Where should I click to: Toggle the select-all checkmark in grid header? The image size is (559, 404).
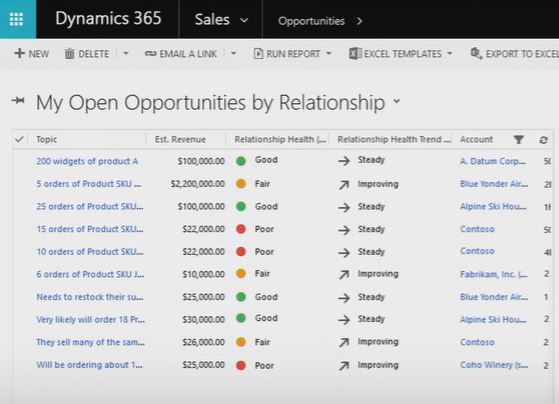click(x=19, y=139)
